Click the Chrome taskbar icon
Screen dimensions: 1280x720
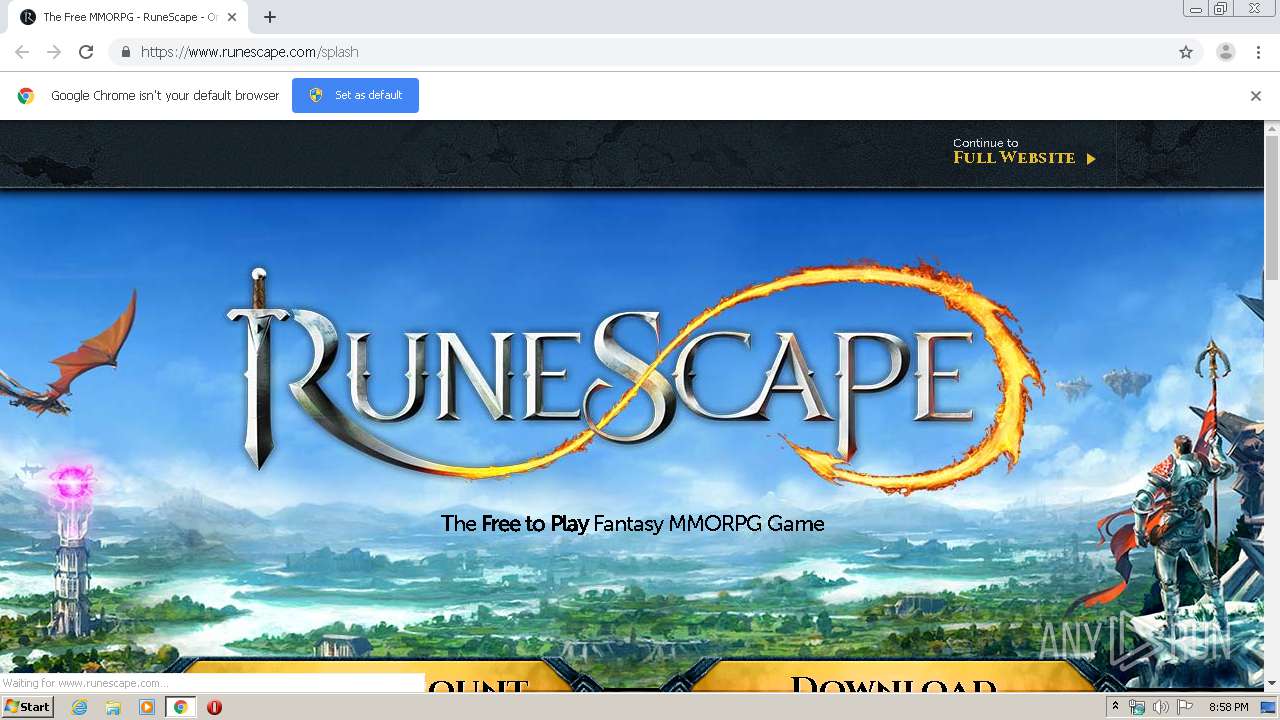[x=180, y=707]
